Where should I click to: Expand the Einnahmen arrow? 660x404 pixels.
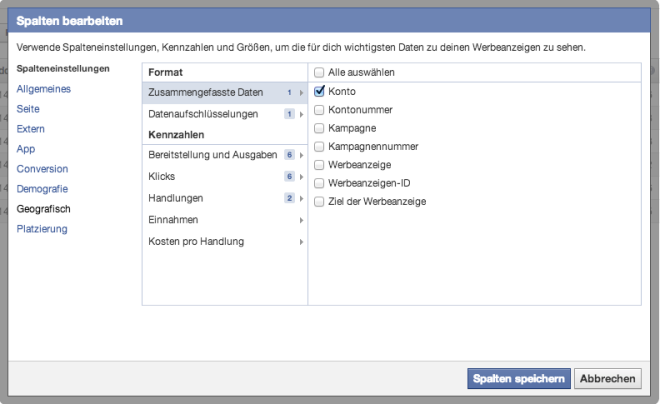(301, 220)
